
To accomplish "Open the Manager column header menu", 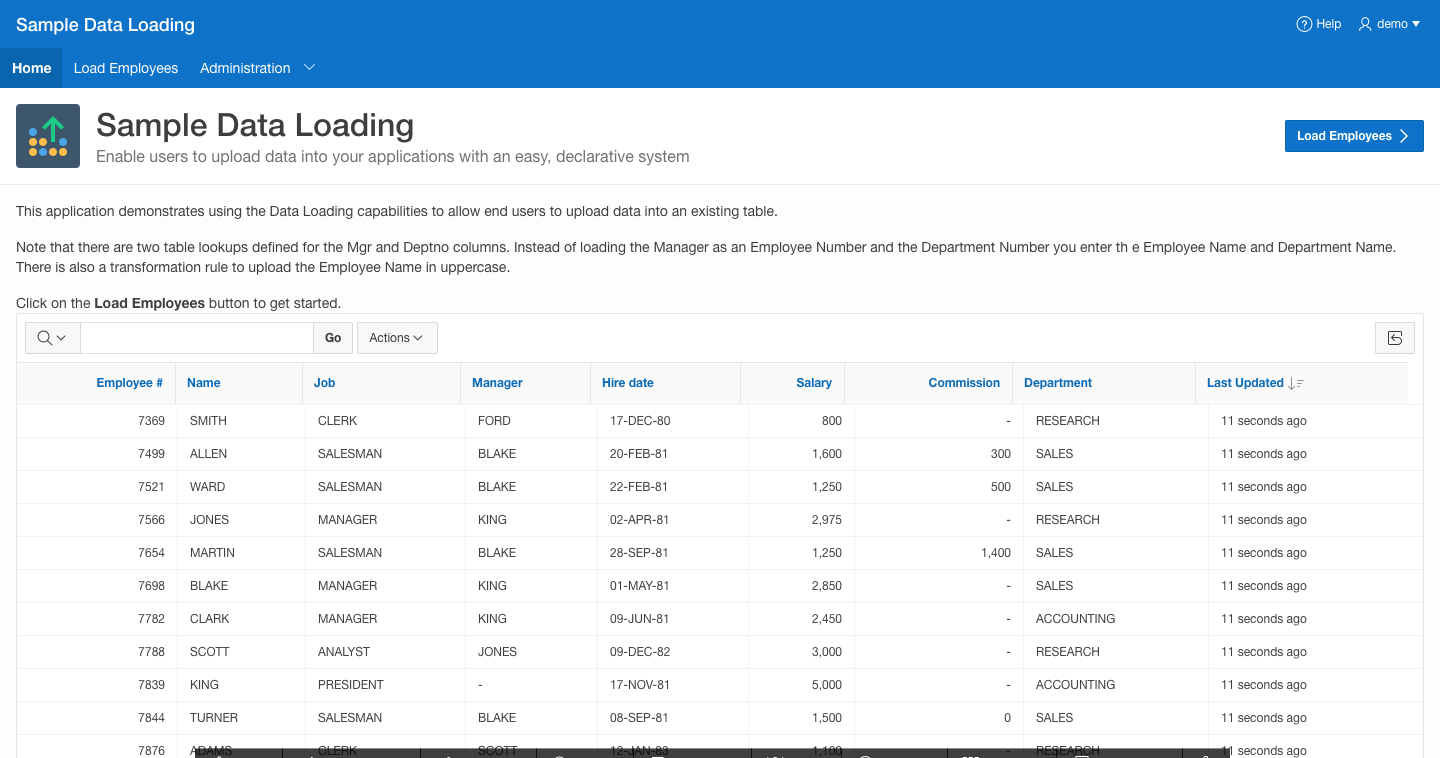I will (497, 383).
